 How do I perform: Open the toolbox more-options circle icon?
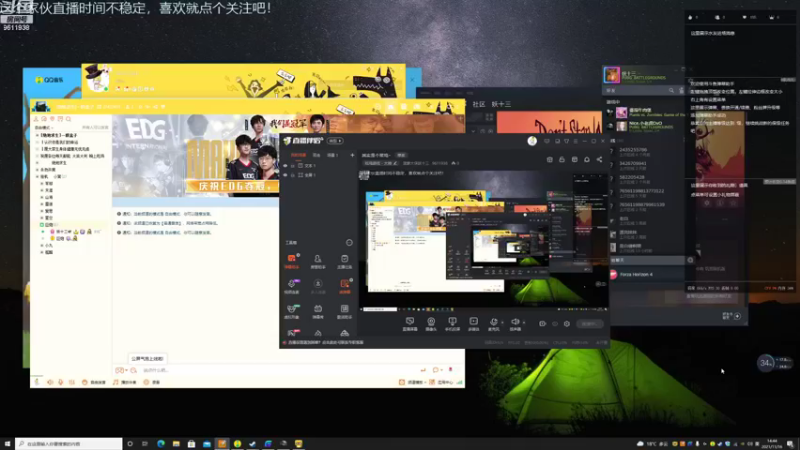(x=349, y=243)
